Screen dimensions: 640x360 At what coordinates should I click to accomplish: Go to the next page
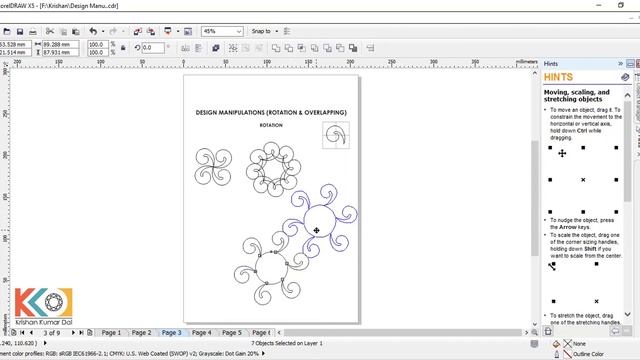(x=73, y=333)
